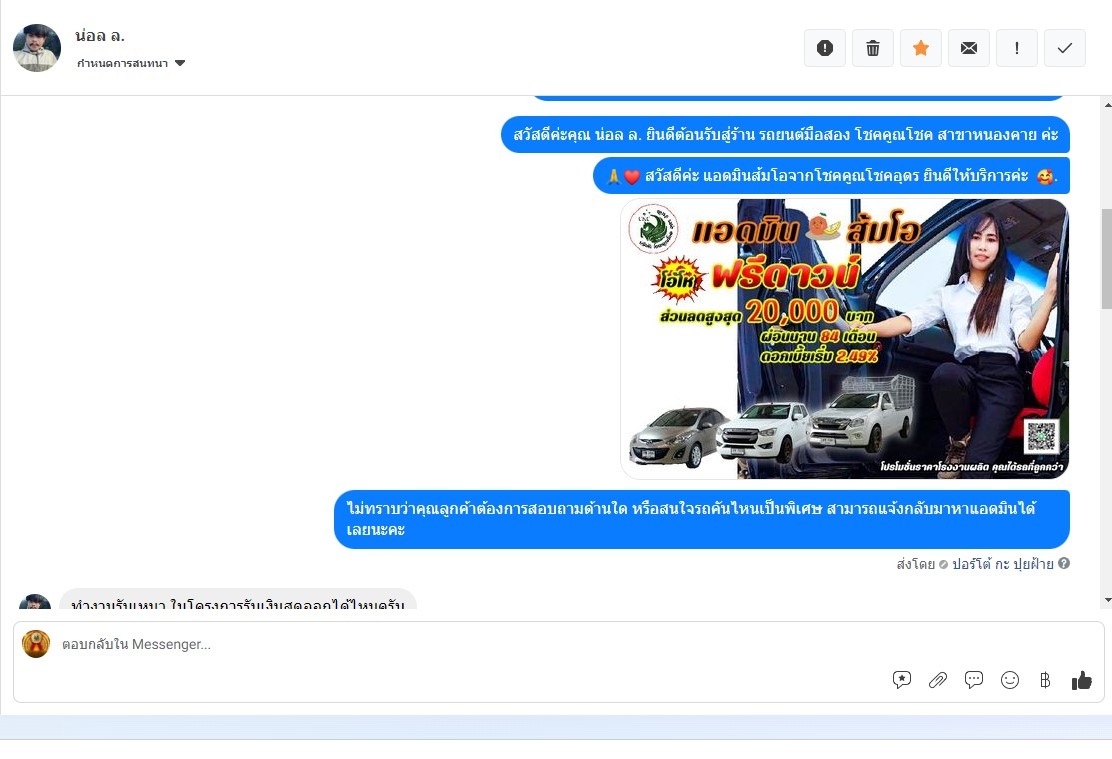
Task: Click the chat scrollbar thumb
Action: coord(1107,259)
